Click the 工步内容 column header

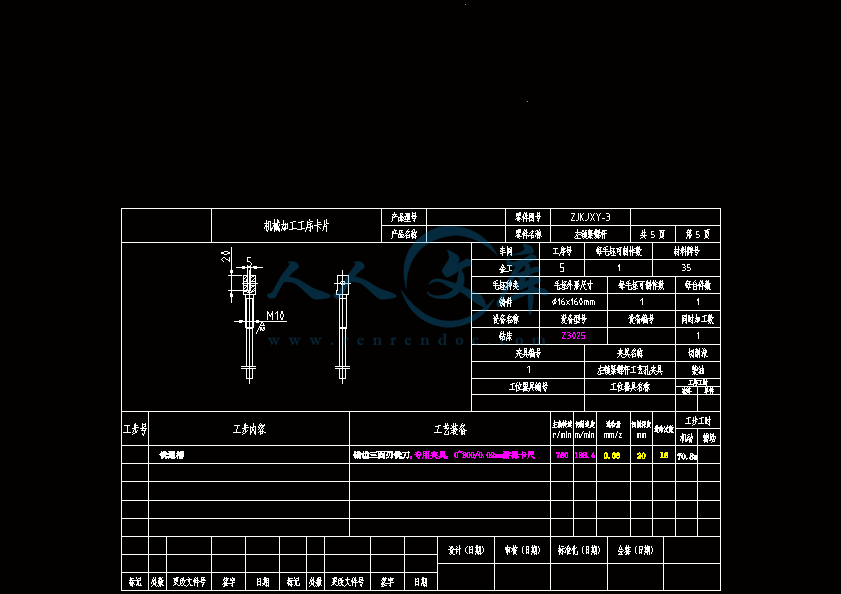coord(249,429)
